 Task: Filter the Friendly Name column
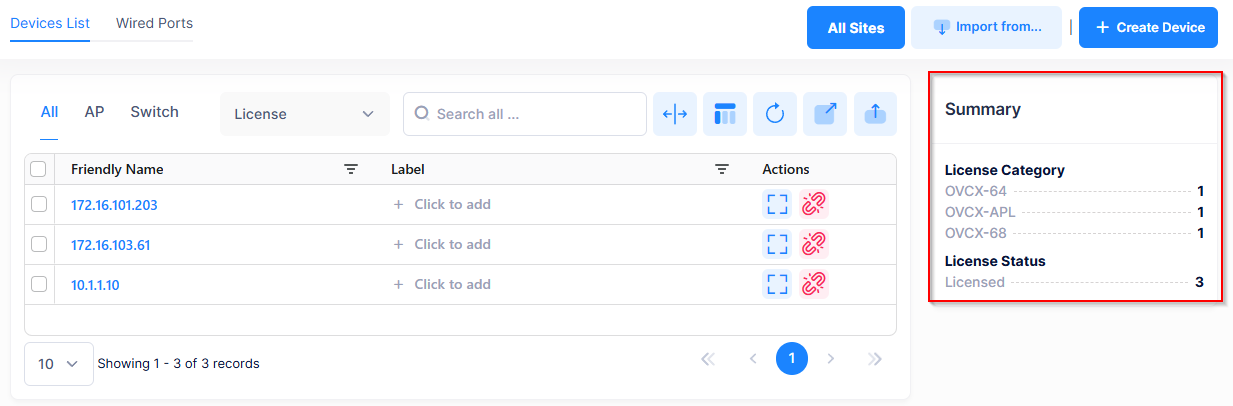click(x=350, y=170)
